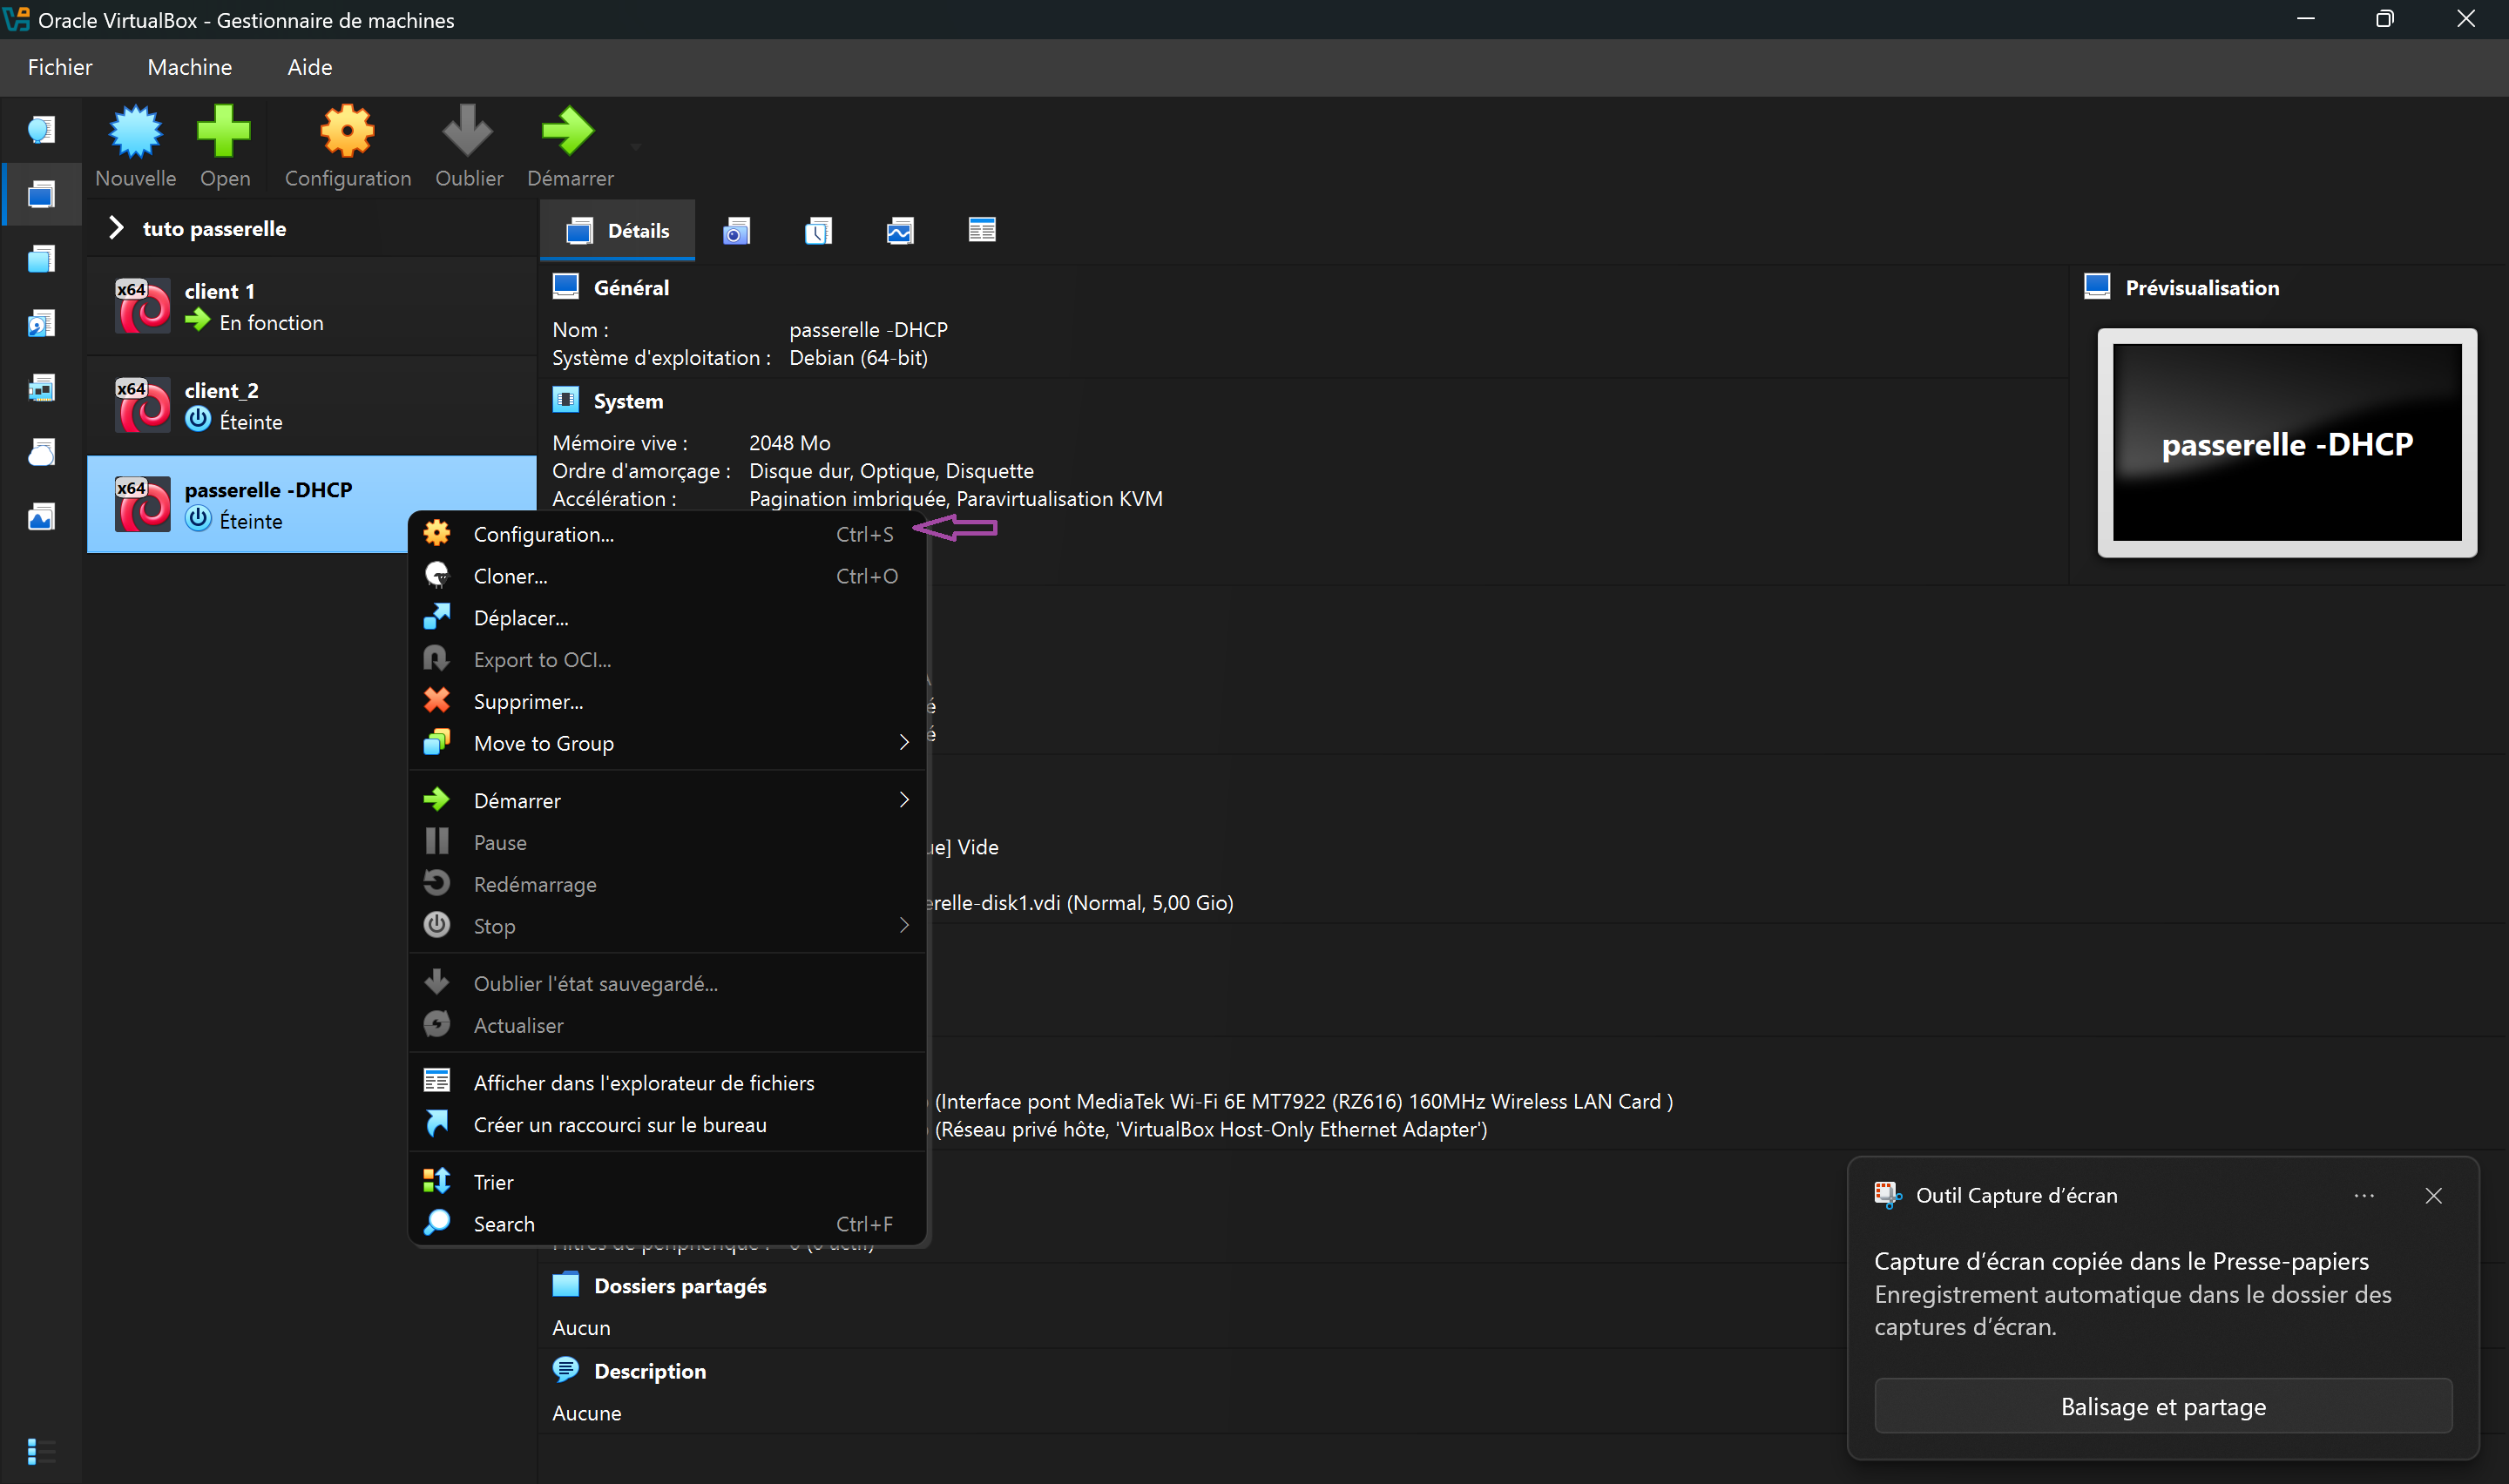Screen dimensions: 2509x1484
Task: Open dropdown arrow next to Démarrer toolbar button
Action: click(x=636, y=147)
